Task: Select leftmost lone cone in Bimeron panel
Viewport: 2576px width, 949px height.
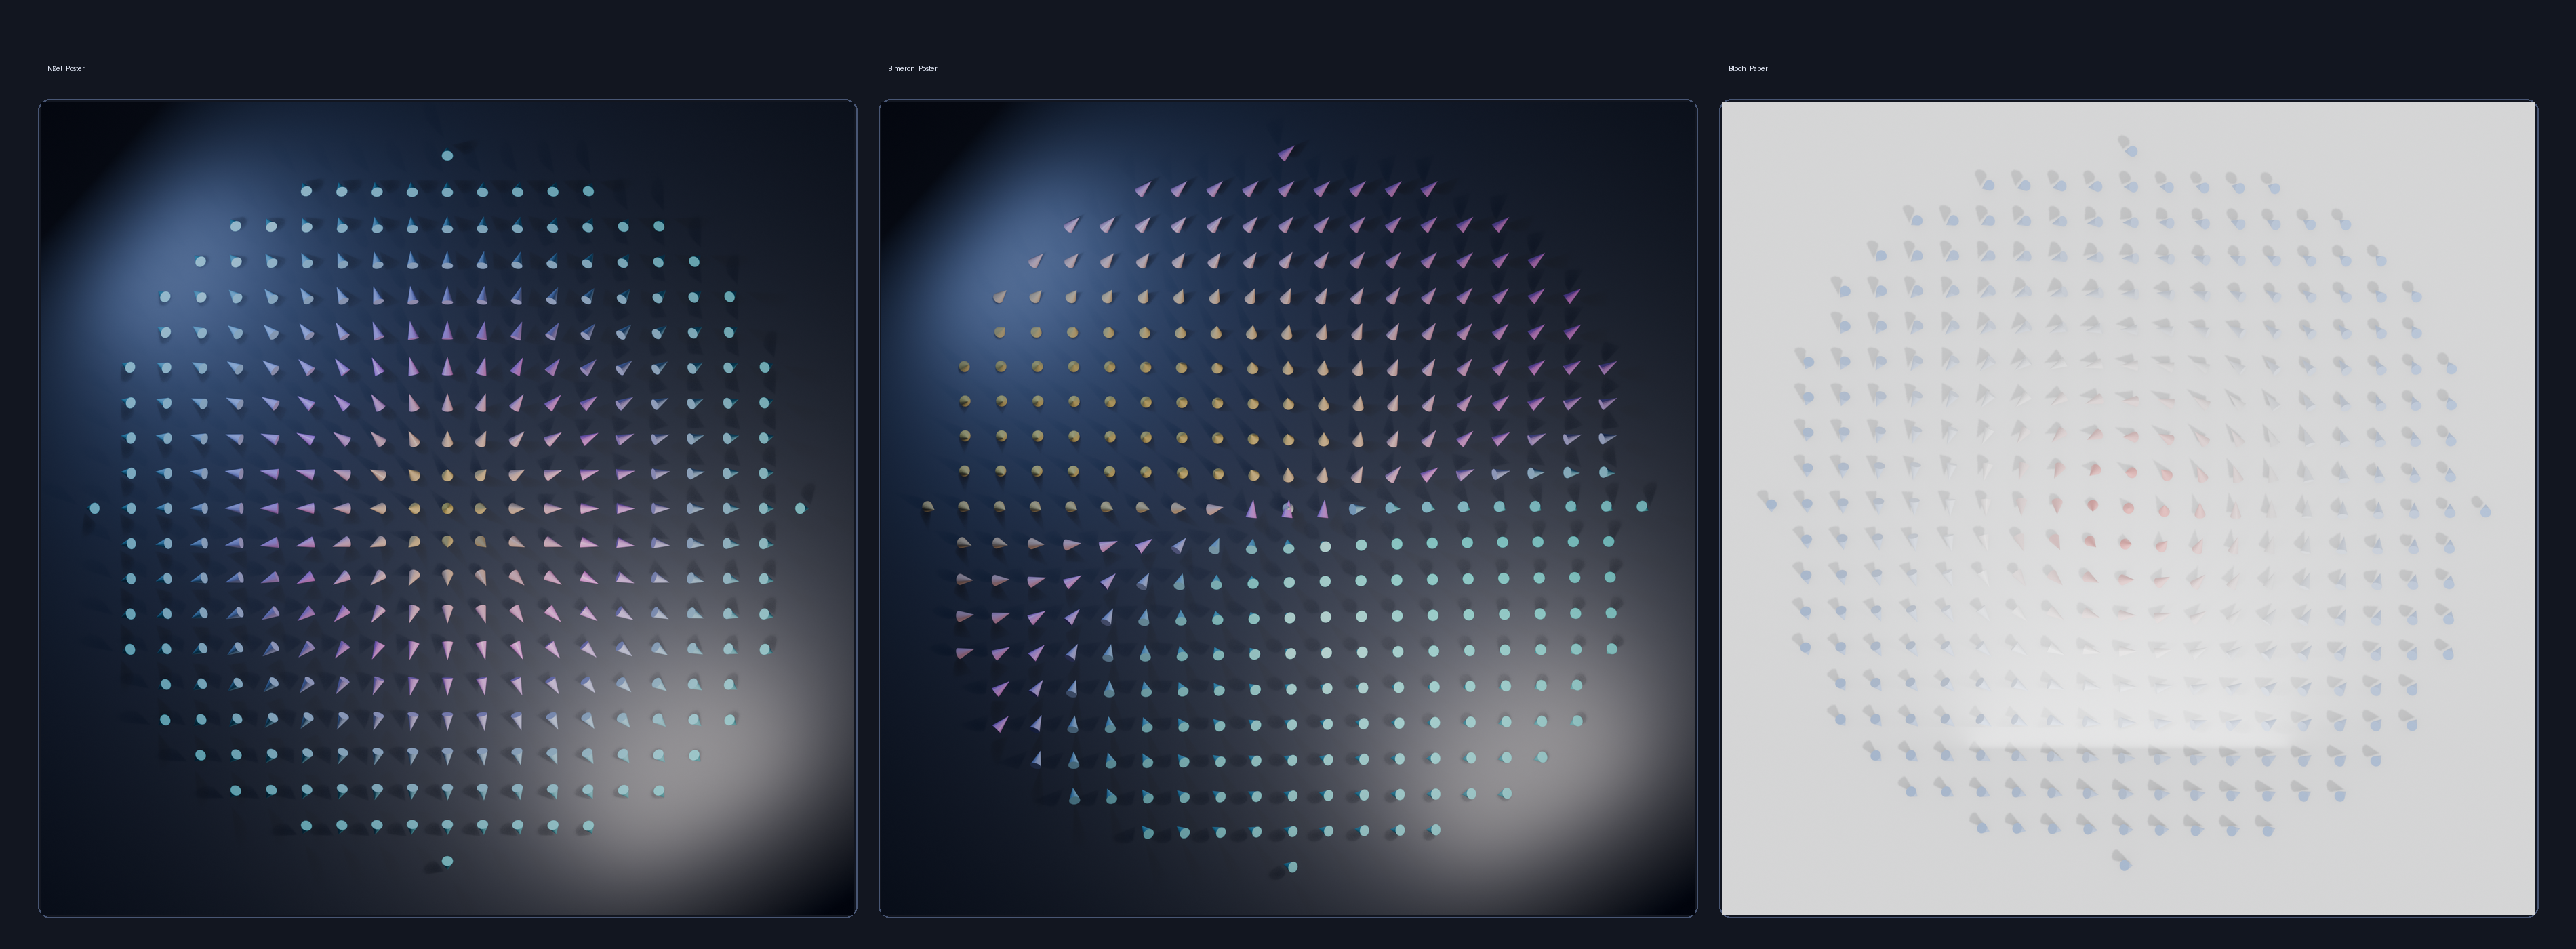Action: 928,507
